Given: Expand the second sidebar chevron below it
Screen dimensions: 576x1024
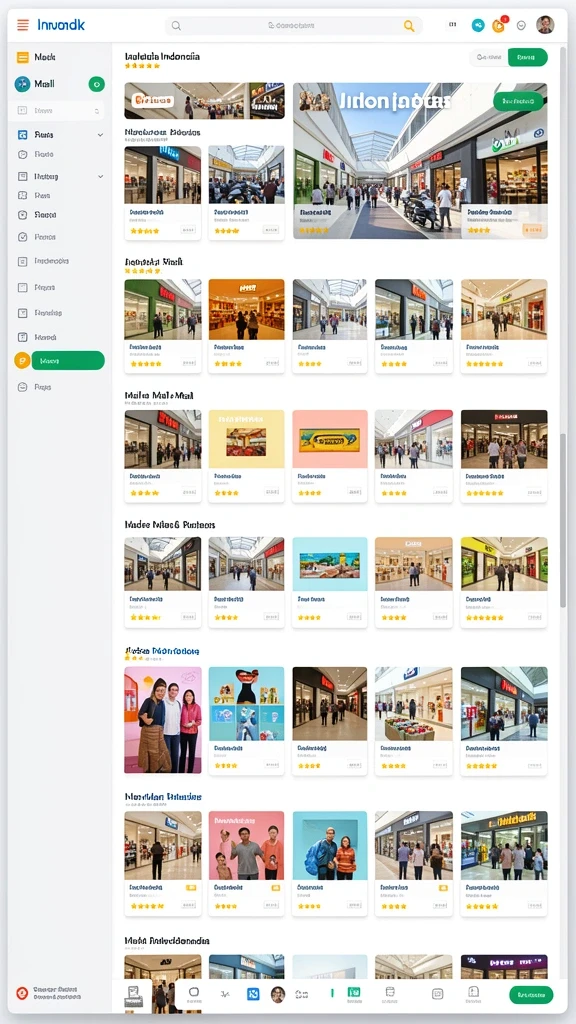Looking at the screenshot, I should coord(100,176).
